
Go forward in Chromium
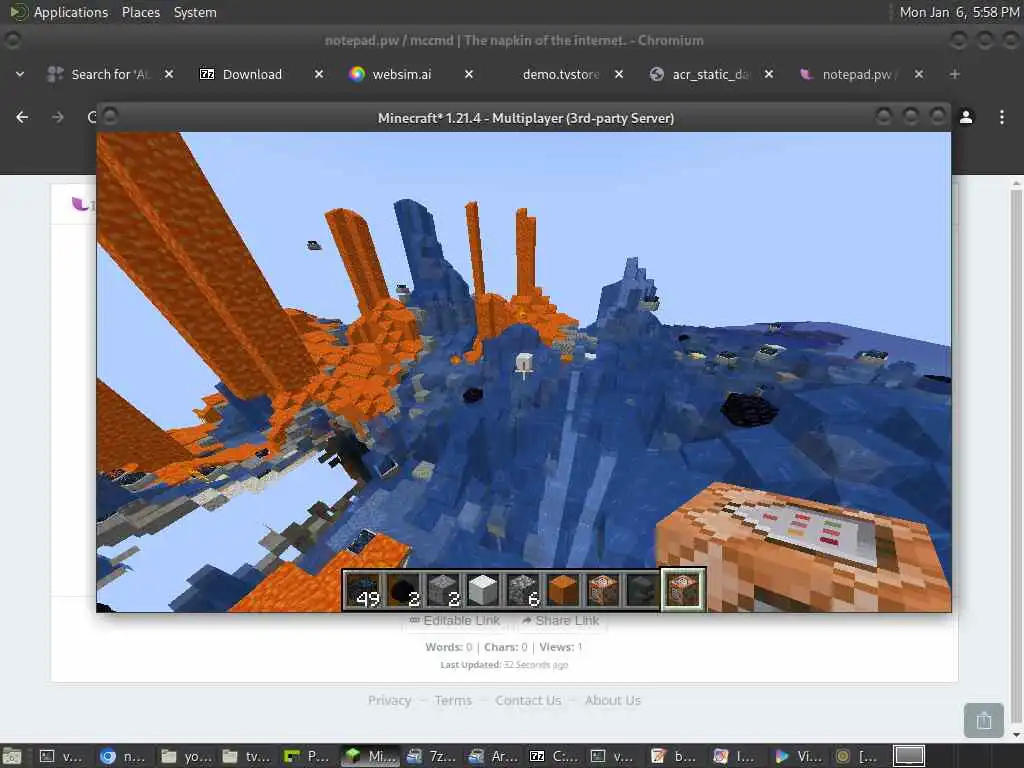tap(58, 117)
